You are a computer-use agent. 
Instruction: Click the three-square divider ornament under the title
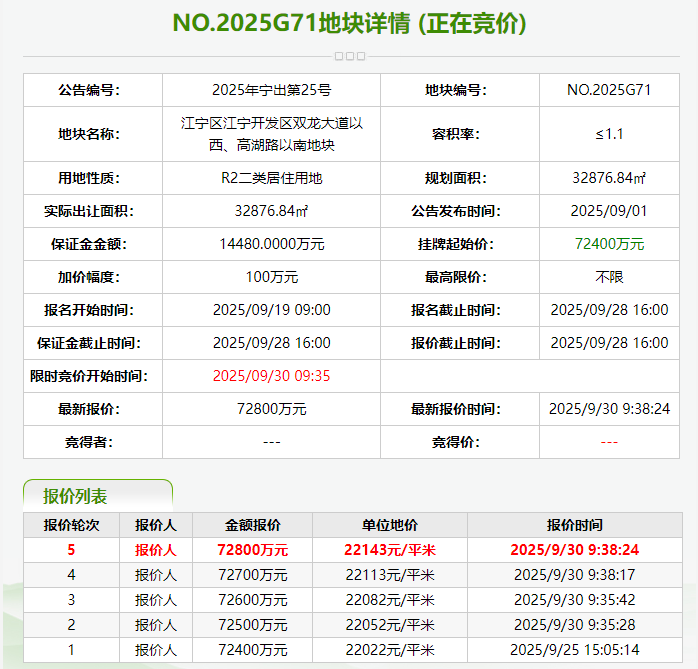point(349,56)
